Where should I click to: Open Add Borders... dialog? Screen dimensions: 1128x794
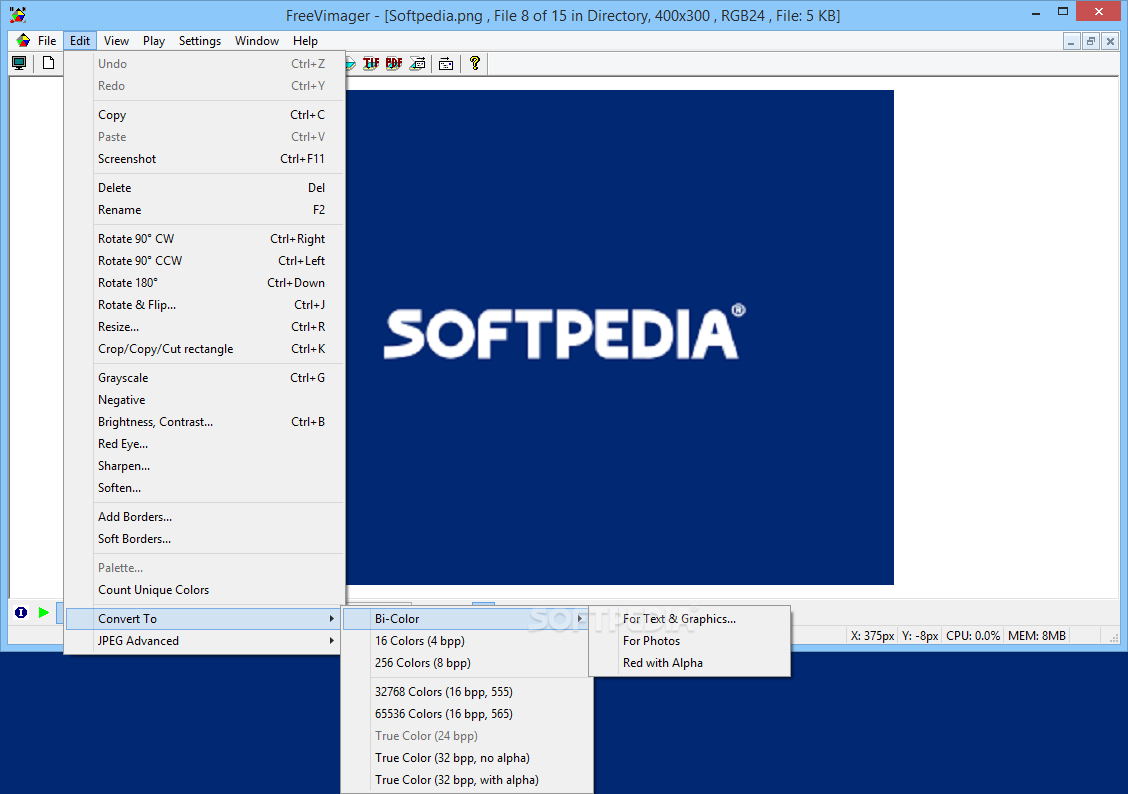point(205,517)
